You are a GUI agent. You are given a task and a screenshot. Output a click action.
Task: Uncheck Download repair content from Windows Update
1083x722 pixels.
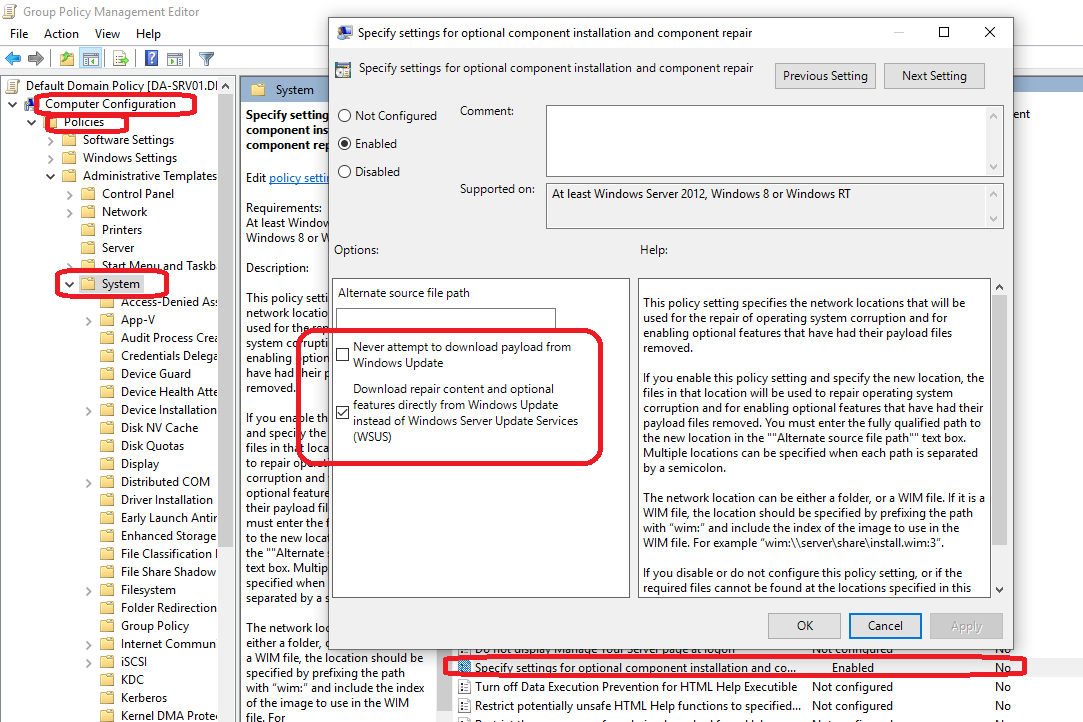tap(343, 412)
